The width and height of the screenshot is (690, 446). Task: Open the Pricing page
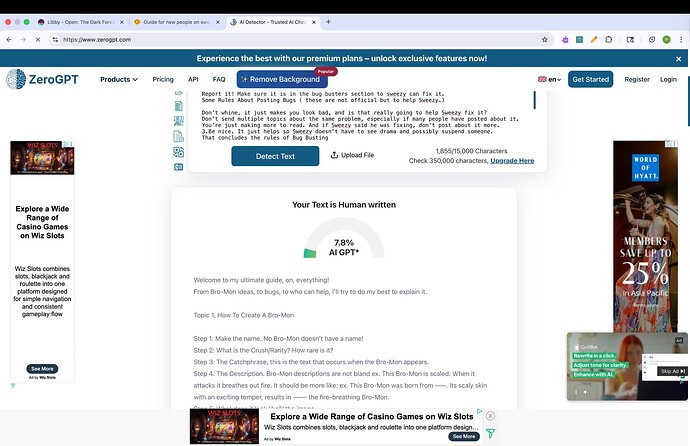[163, 79]
